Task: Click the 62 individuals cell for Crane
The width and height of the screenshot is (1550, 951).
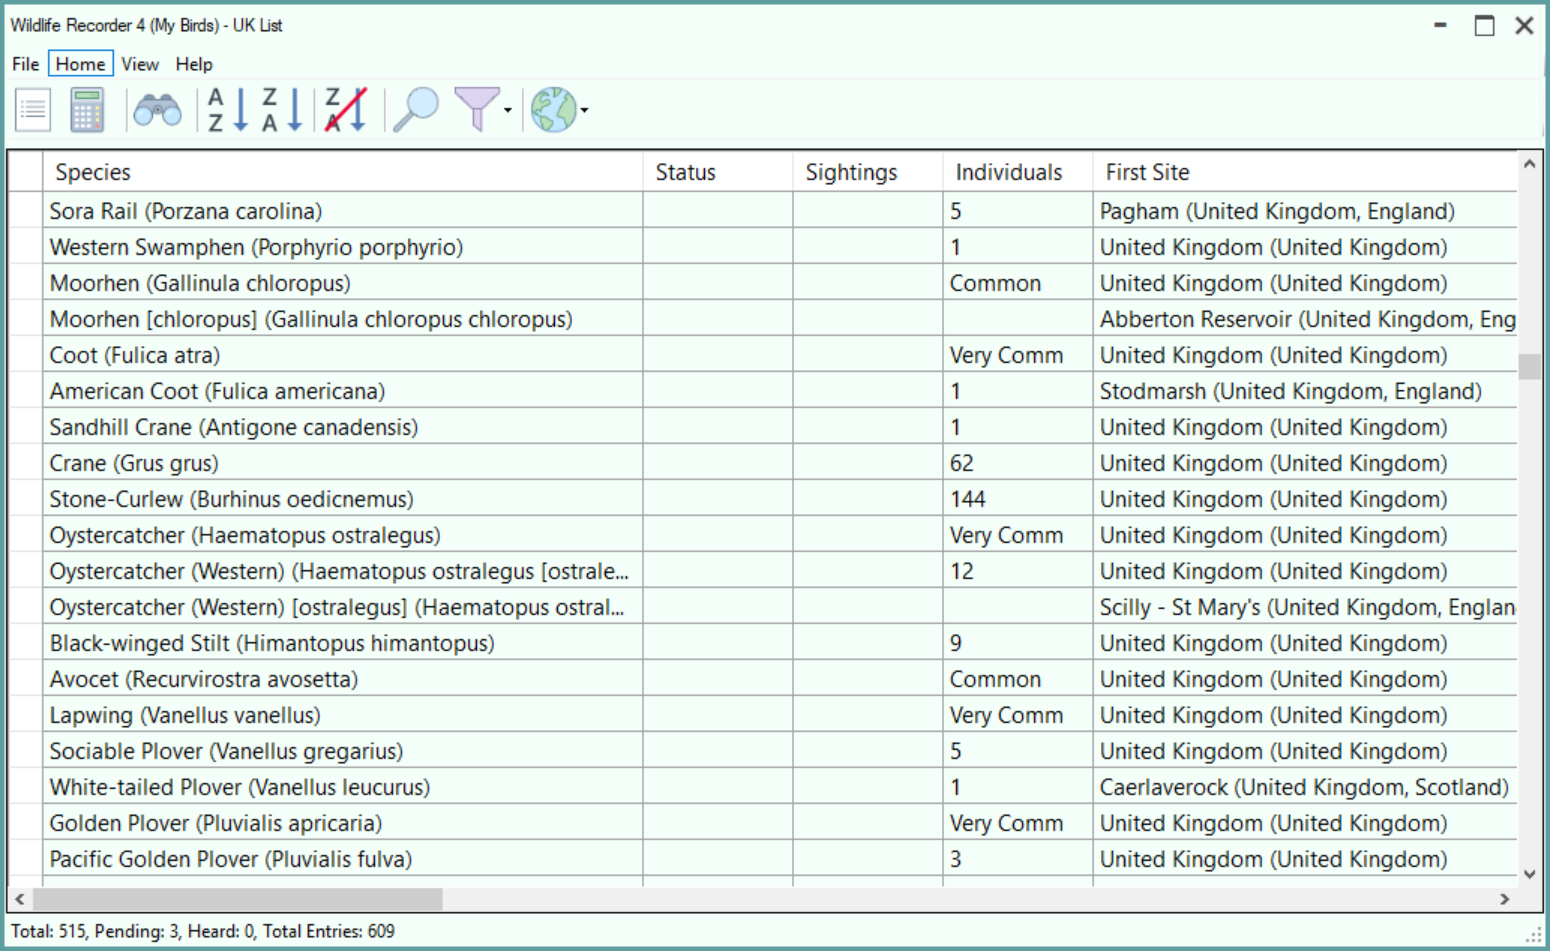Action: tap(1017, 463)
